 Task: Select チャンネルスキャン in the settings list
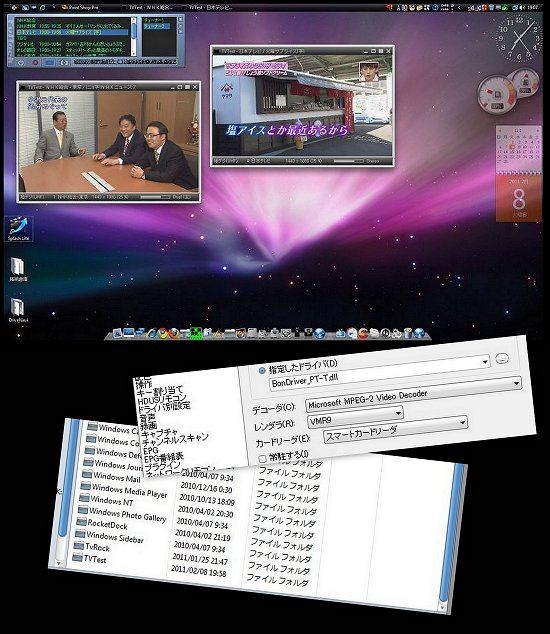175,439
